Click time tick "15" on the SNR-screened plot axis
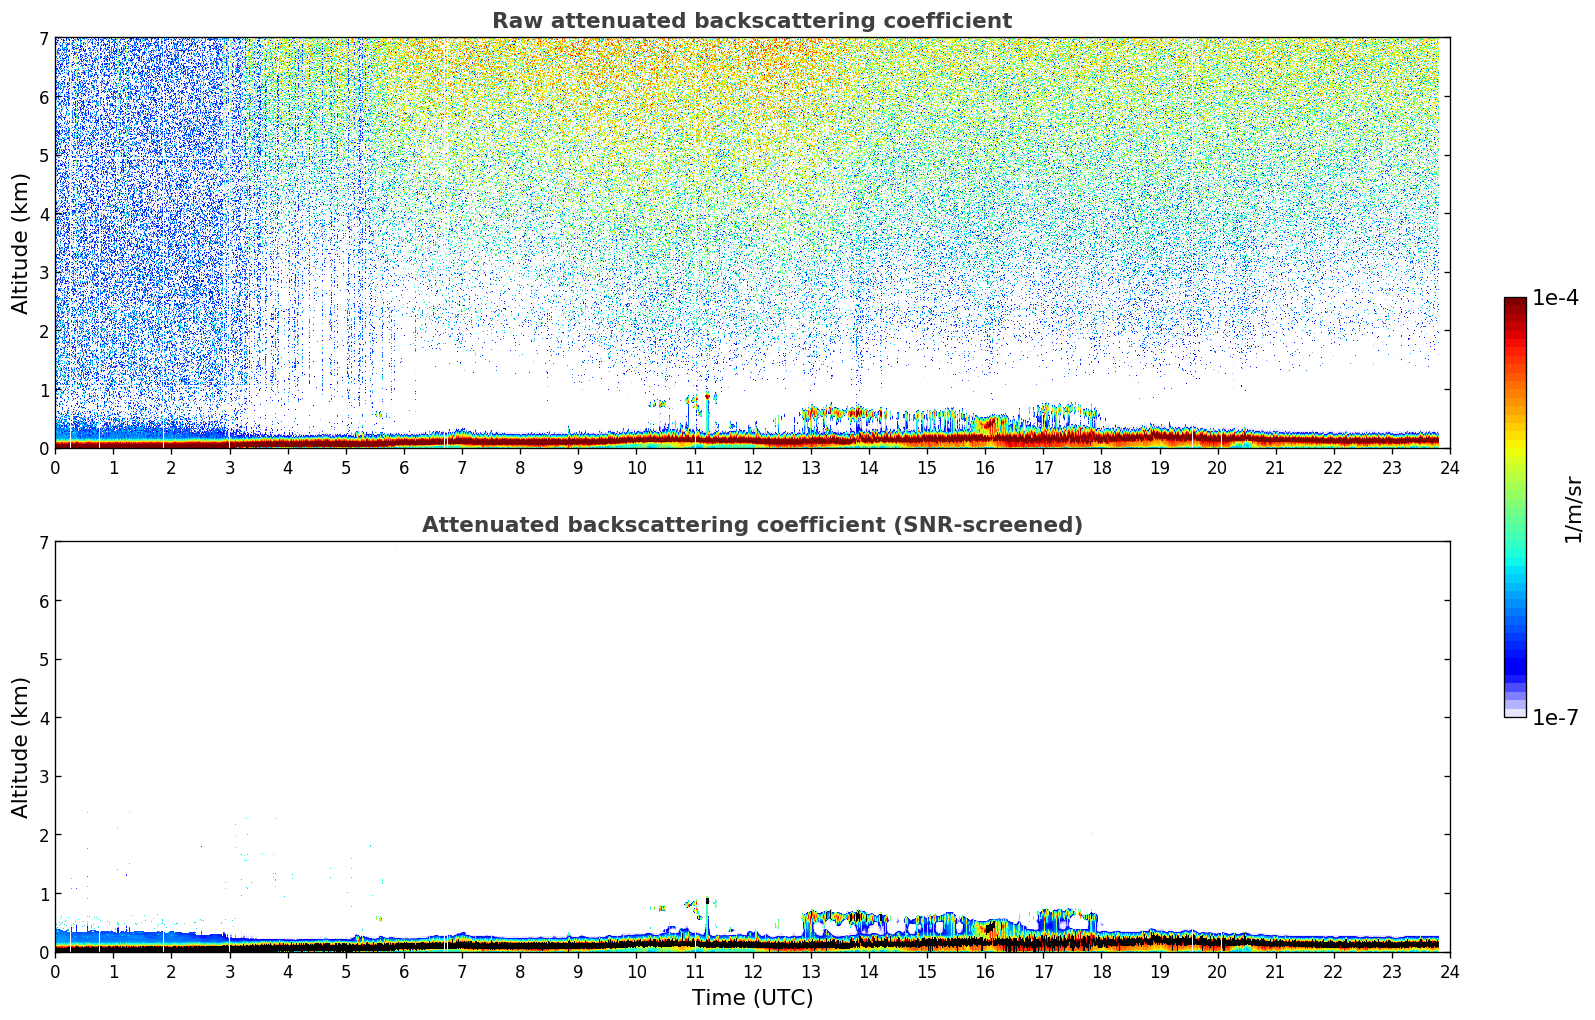Image resolution: width=1595 pixels, height=1020 pixels. point(927,971)
